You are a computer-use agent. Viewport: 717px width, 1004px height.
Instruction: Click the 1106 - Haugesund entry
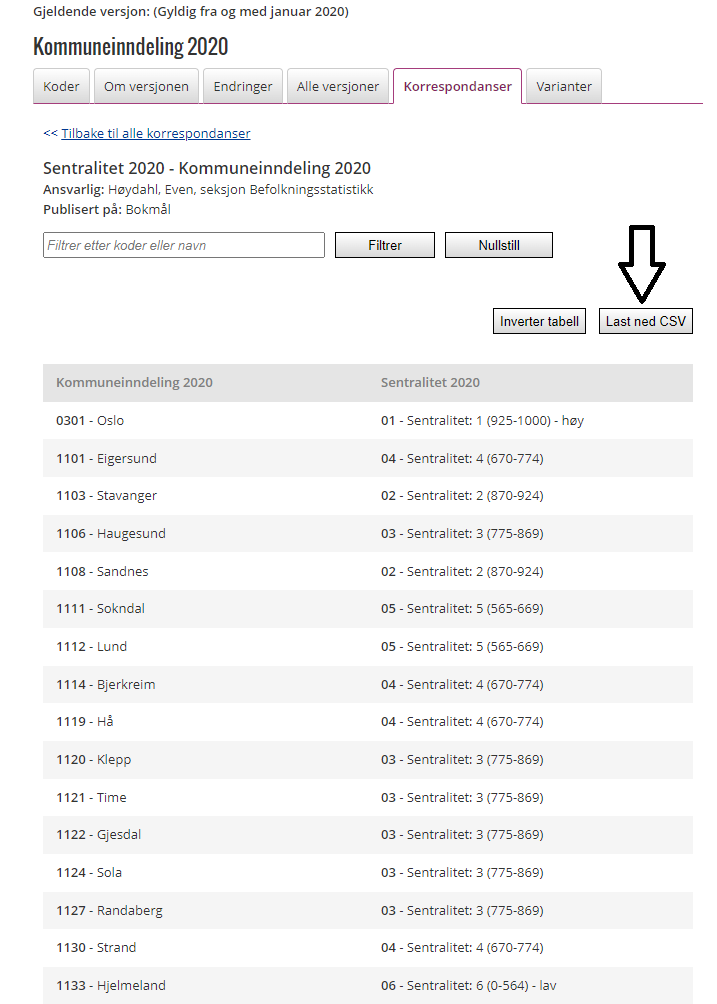[110, 534]
